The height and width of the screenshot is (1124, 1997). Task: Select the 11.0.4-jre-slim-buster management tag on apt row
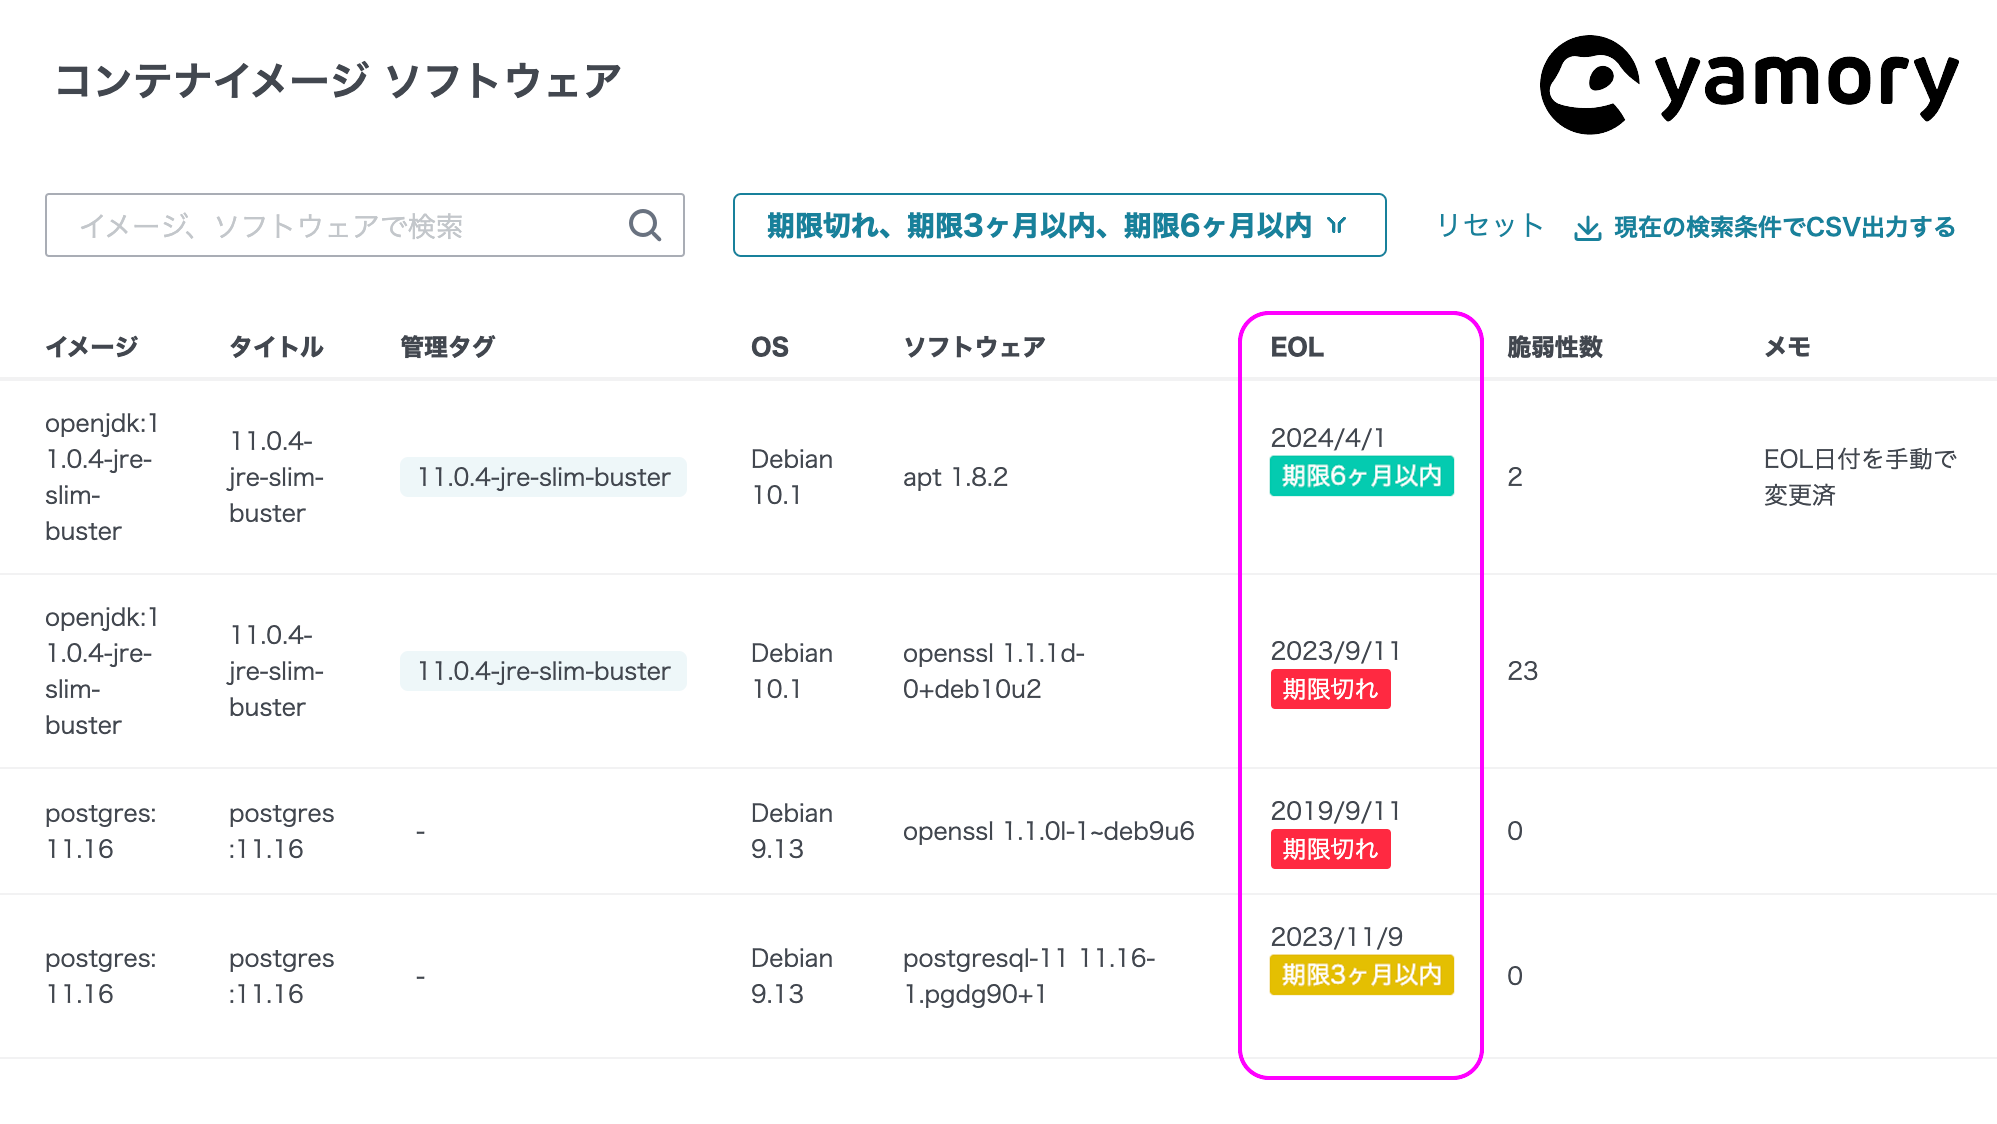coord(543,477)
